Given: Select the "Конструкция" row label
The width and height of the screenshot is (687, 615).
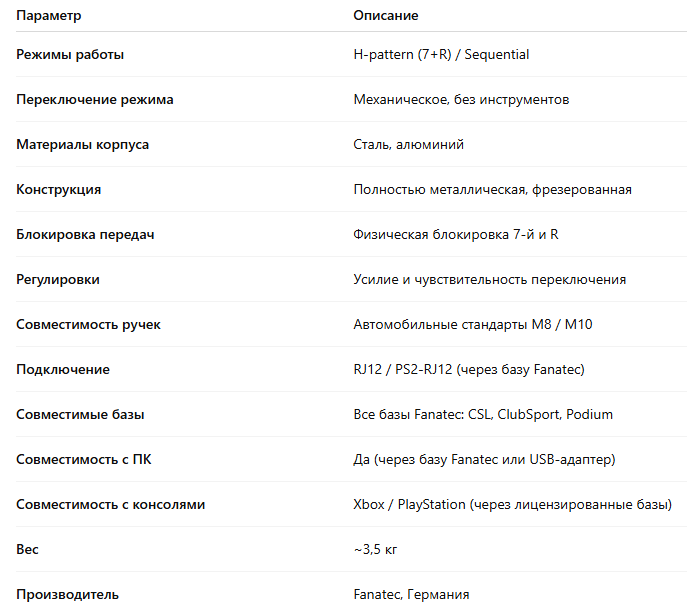Looking at the screenshot, I should pos(59,190).
